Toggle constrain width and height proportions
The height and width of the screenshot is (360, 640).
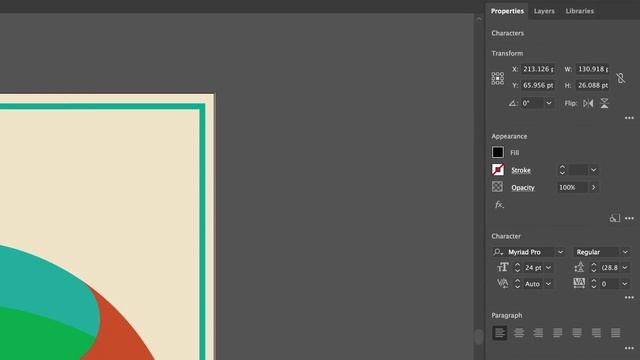click(x=620, y=78)
